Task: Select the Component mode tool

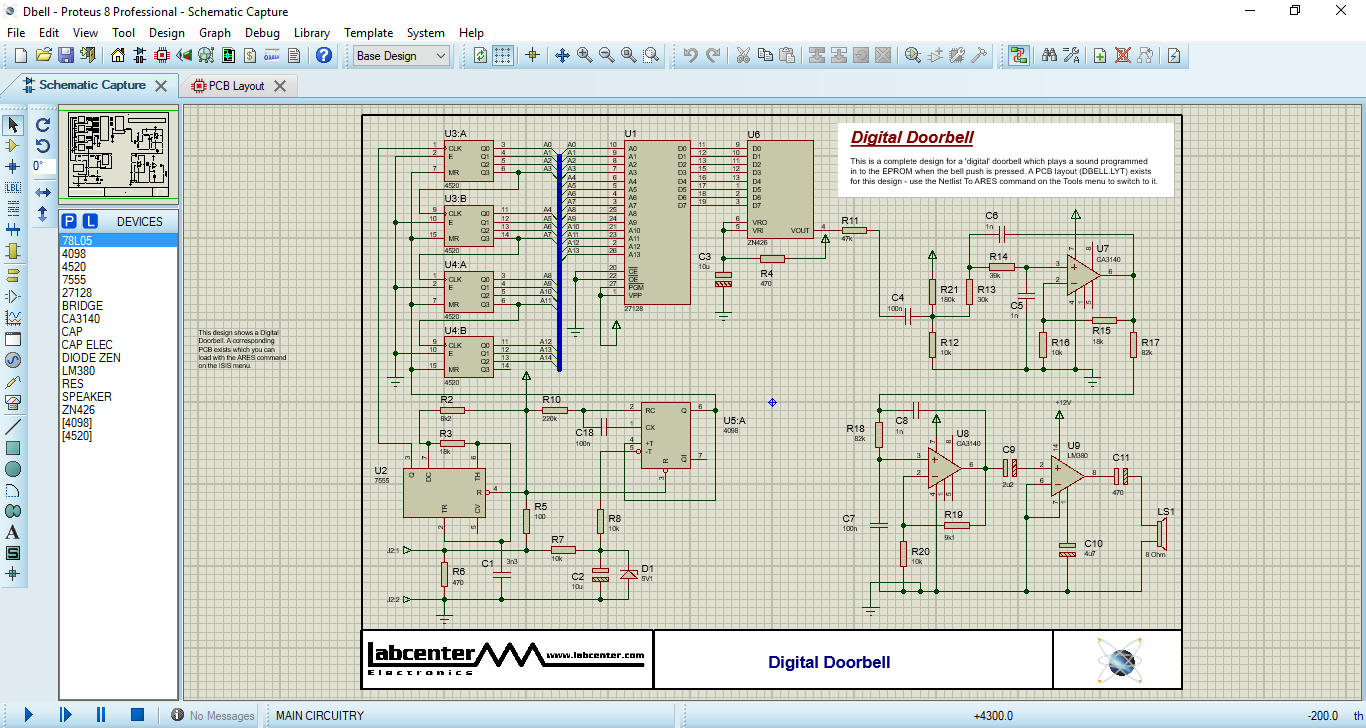Action: pyautogui.click(x=13, y=146)
